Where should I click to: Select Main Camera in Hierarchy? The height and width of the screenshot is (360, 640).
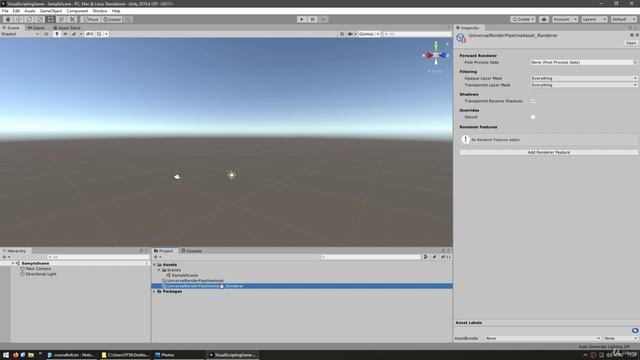tap(38, 269)
